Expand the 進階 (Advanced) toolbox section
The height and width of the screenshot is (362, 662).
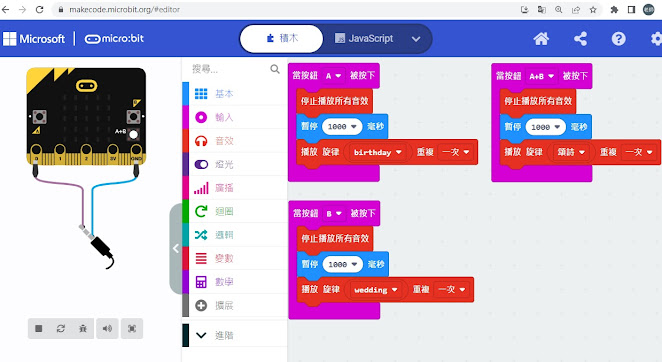(235, 335)
